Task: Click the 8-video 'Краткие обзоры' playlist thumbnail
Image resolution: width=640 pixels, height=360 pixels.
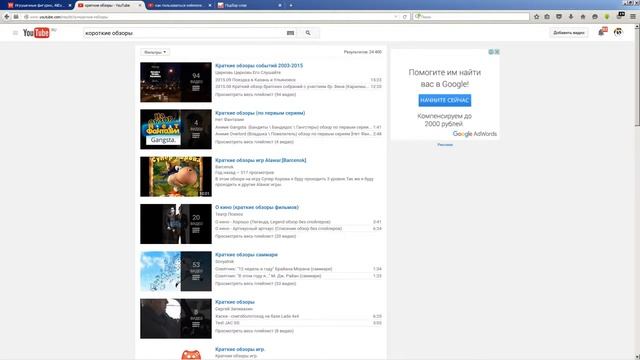Action: pyautogui.click(x=176, y=319)
